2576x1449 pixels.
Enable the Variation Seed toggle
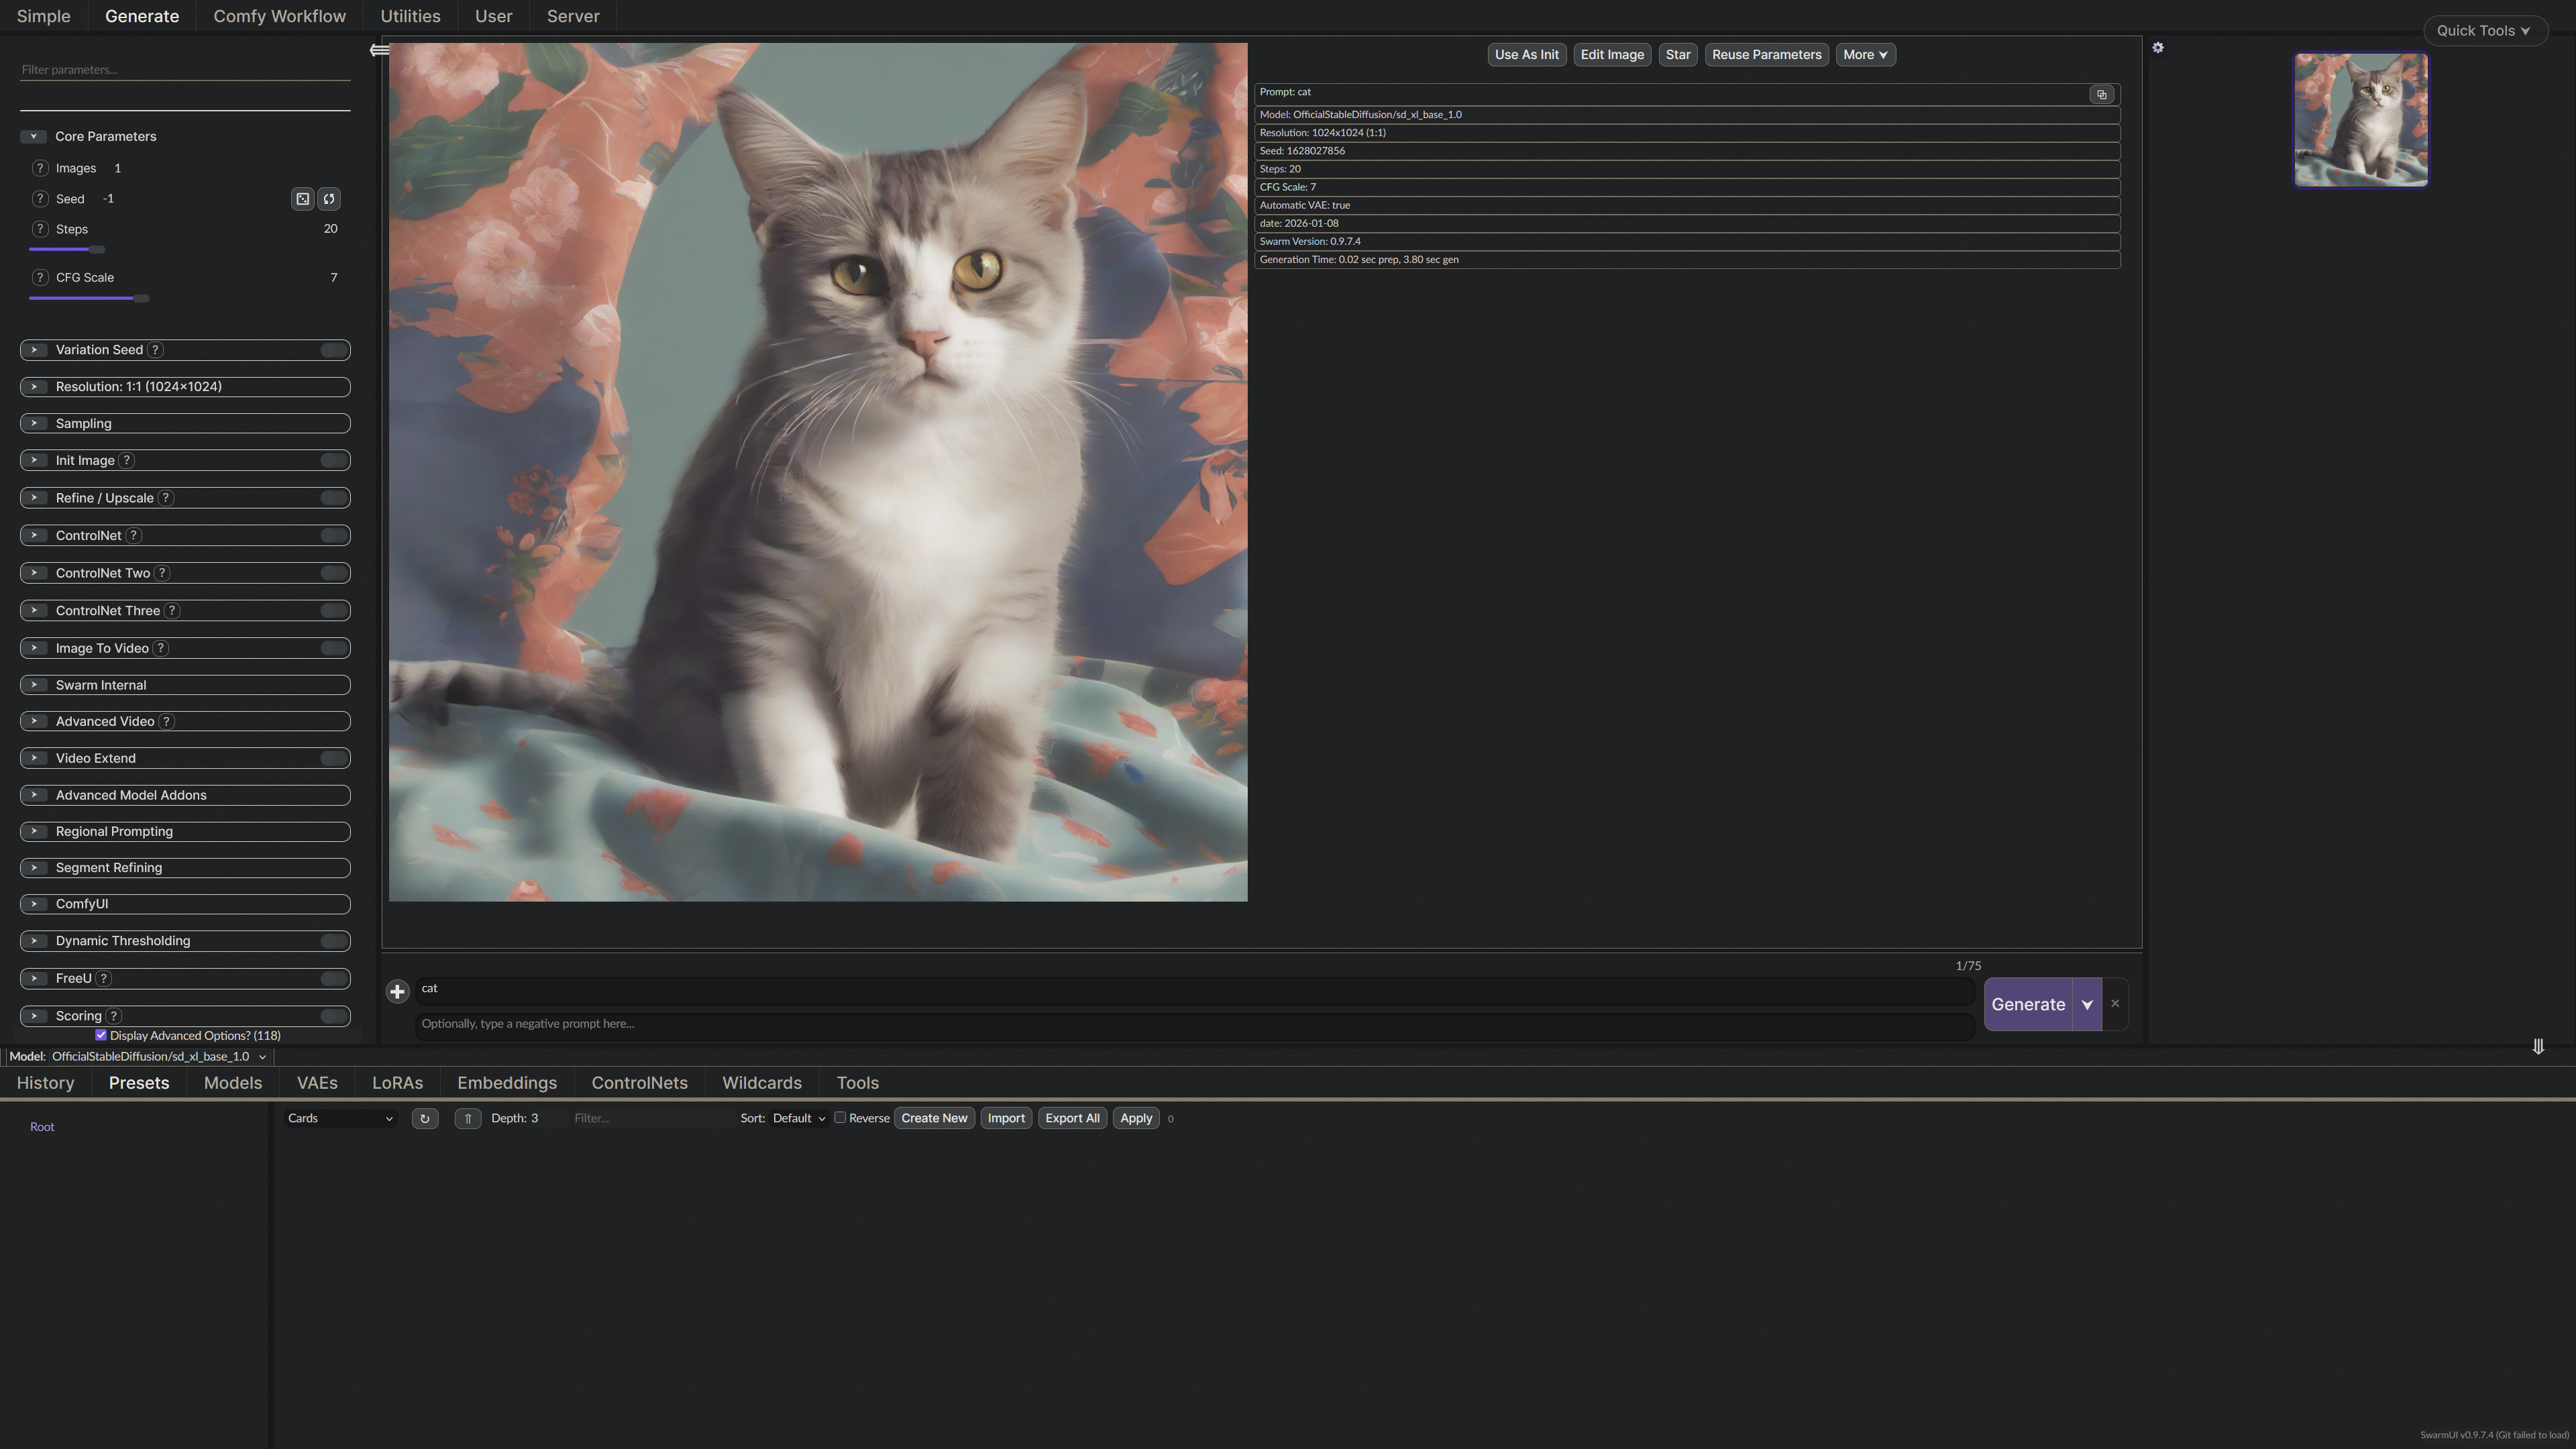[x=333, y=350]
